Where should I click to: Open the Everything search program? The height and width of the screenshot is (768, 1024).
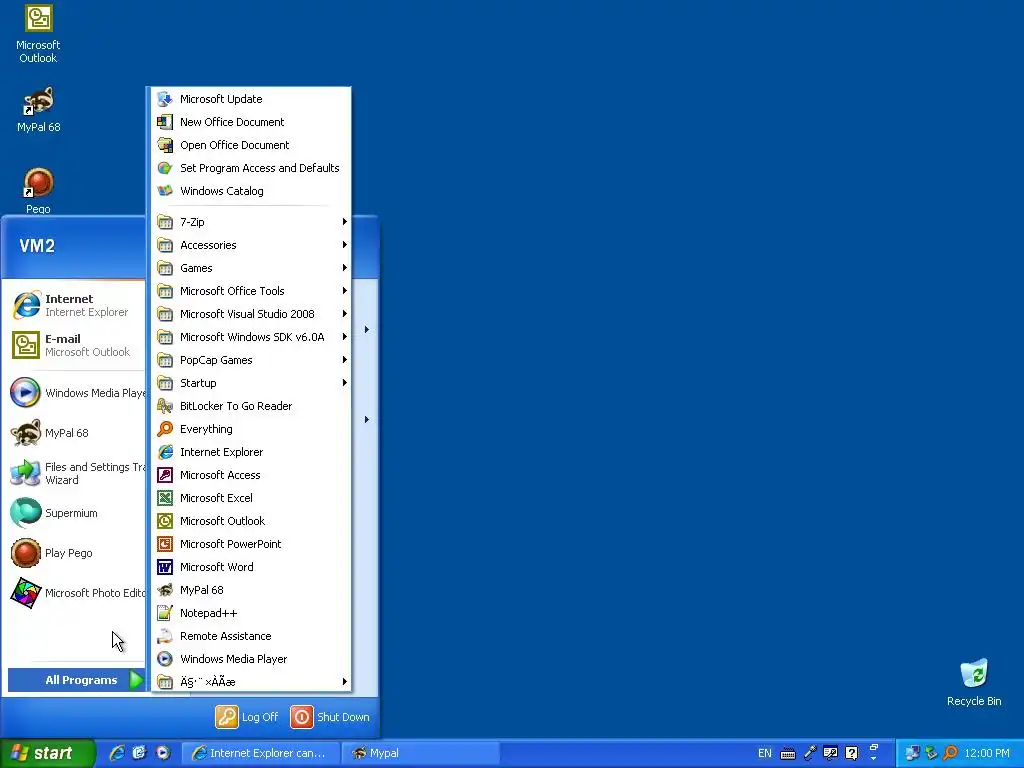[x=249, y=429]
